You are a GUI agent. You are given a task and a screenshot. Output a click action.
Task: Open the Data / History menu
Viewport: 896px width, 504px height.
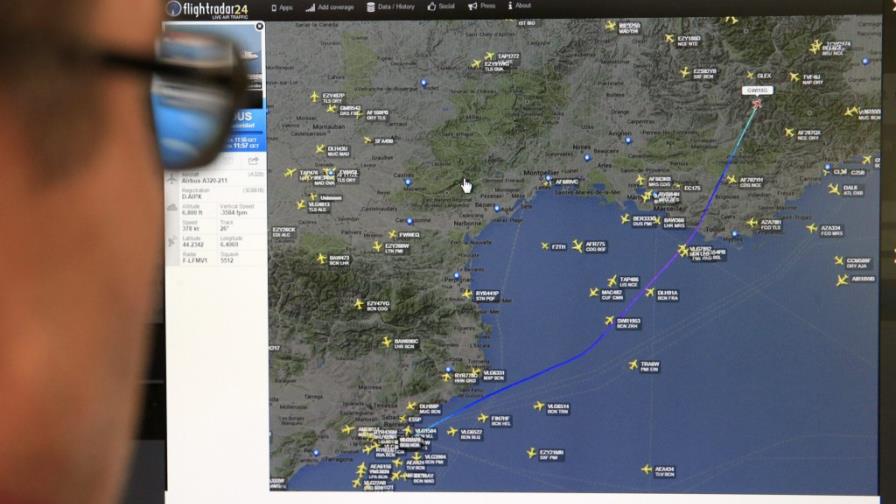coord(391,7)
